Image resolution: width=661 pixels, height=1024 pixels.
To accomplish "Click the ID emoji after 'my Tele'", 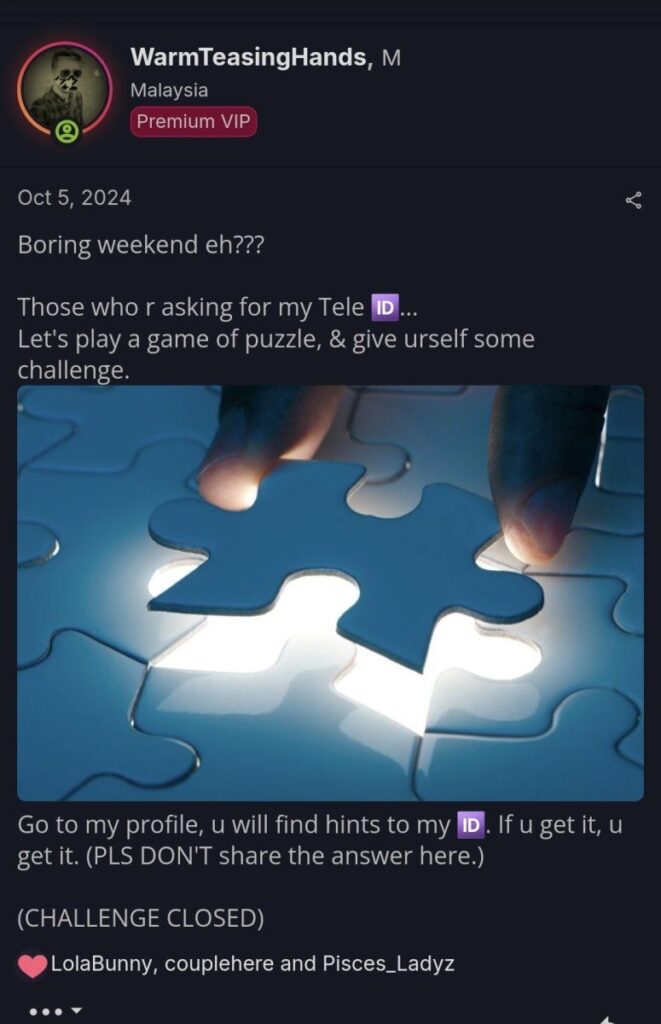I will (385, 307).
